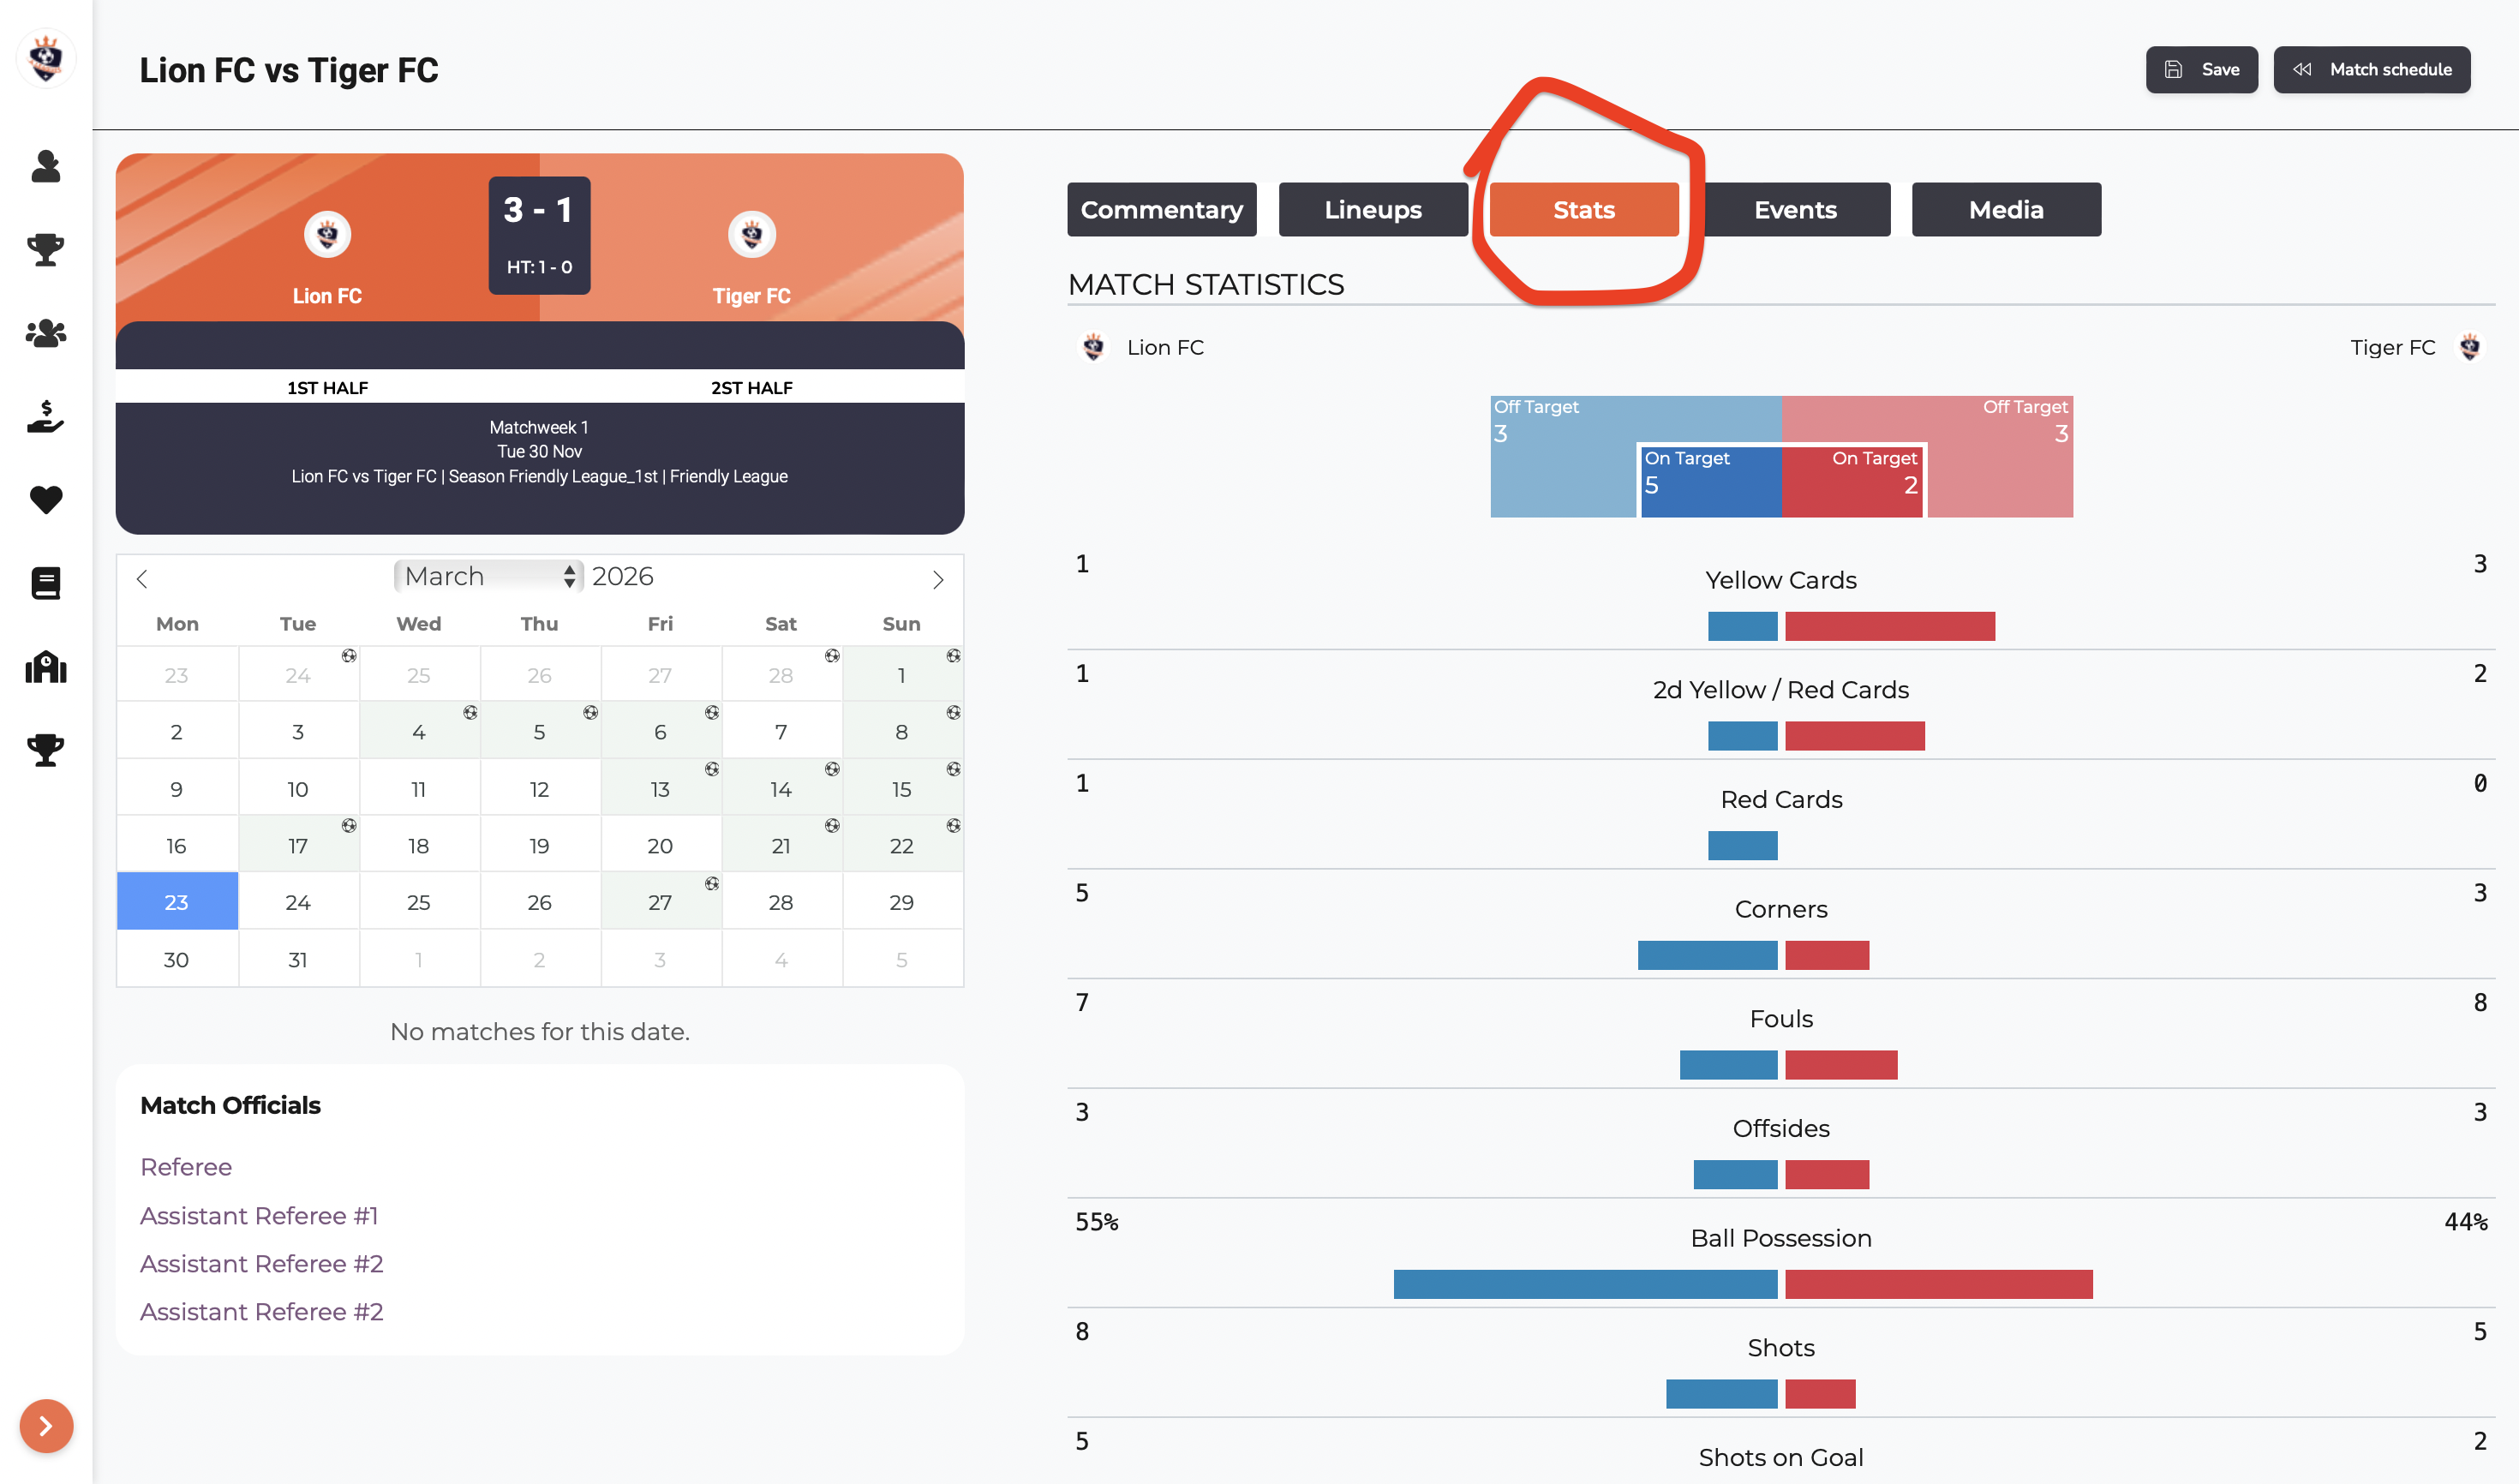Go to previous month in calendar
The height and width of the screenshot is (1484, 2519).
(142, 579)
